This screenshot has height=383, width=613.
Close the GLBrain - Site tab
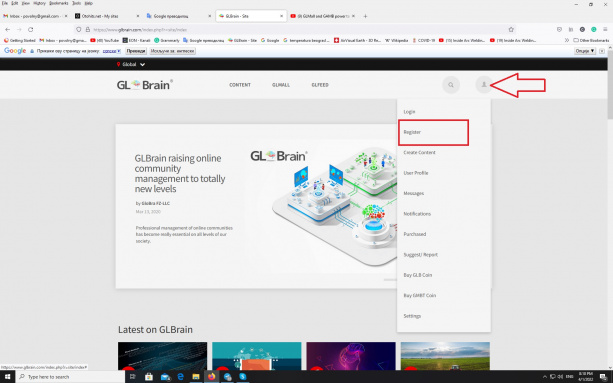coord(281,16)
